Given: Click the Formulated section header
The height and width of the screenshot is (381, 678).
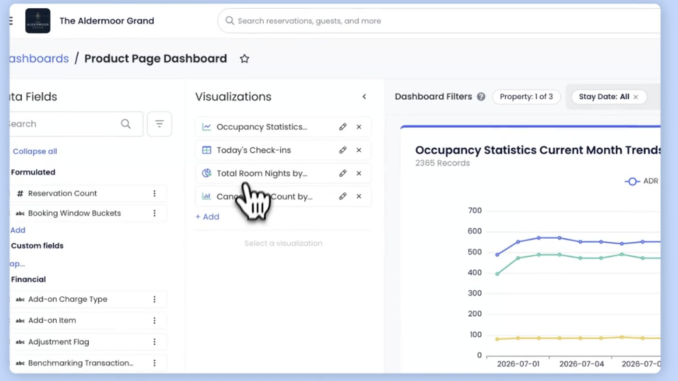Looking at the screenshot, I should tap(33, 172).
